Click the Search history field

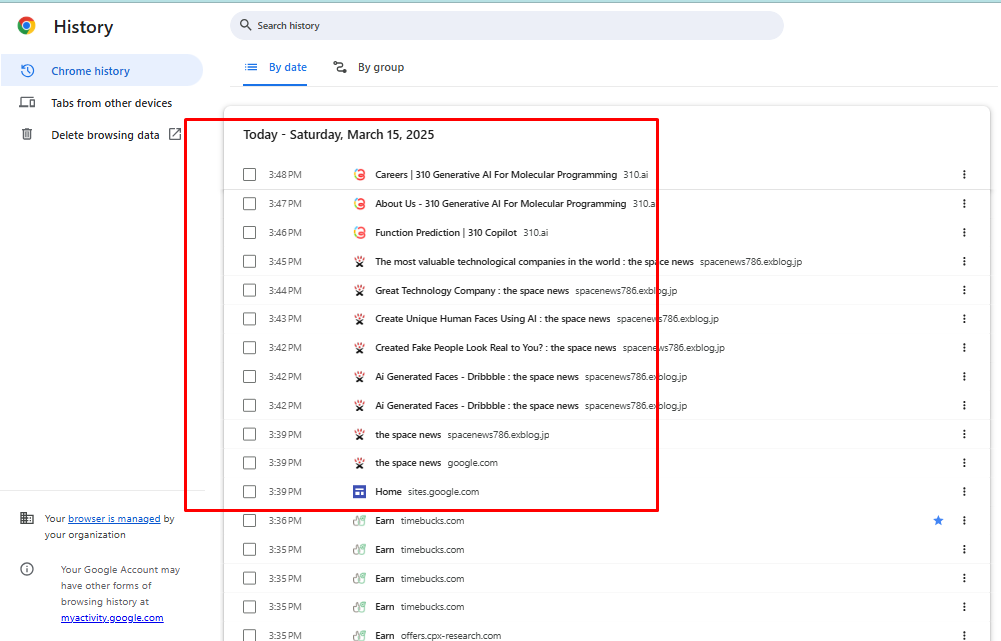pyautogui.click(x=507, y=26)
